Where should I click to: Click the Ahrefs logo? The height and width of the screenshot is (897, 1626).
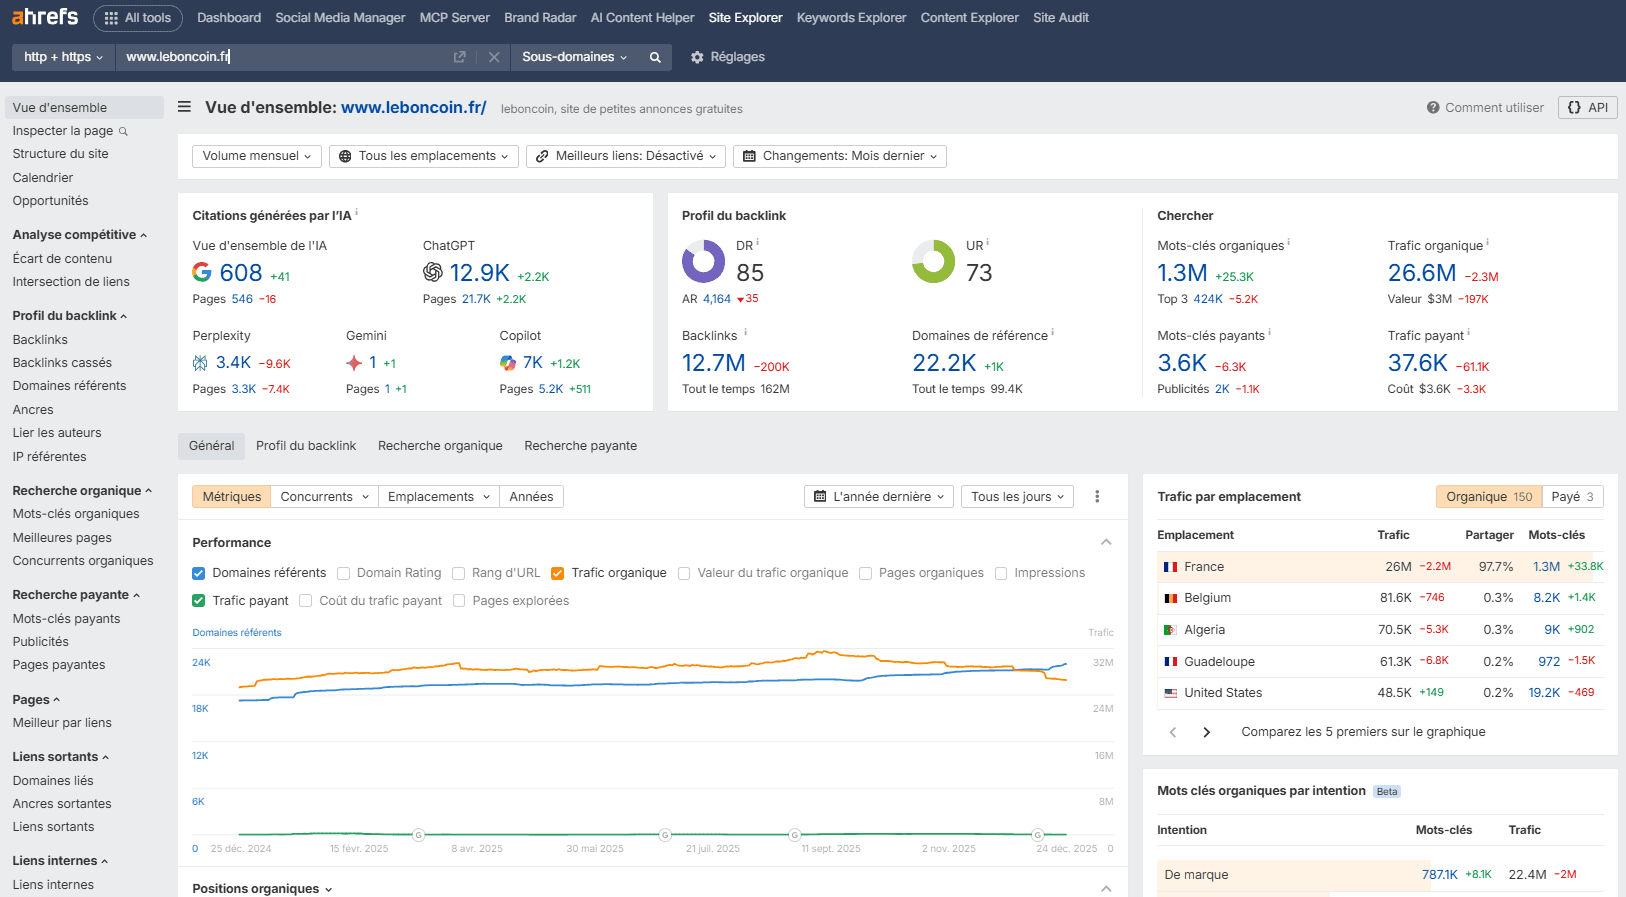point(45,17)
